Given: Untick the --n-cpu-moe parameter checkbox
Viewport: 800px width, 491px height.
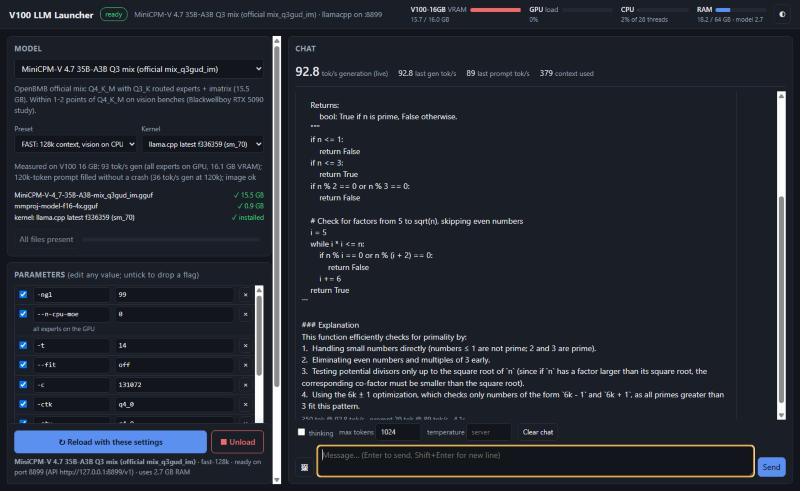Looking at the screenshot, I should [23, 313].
